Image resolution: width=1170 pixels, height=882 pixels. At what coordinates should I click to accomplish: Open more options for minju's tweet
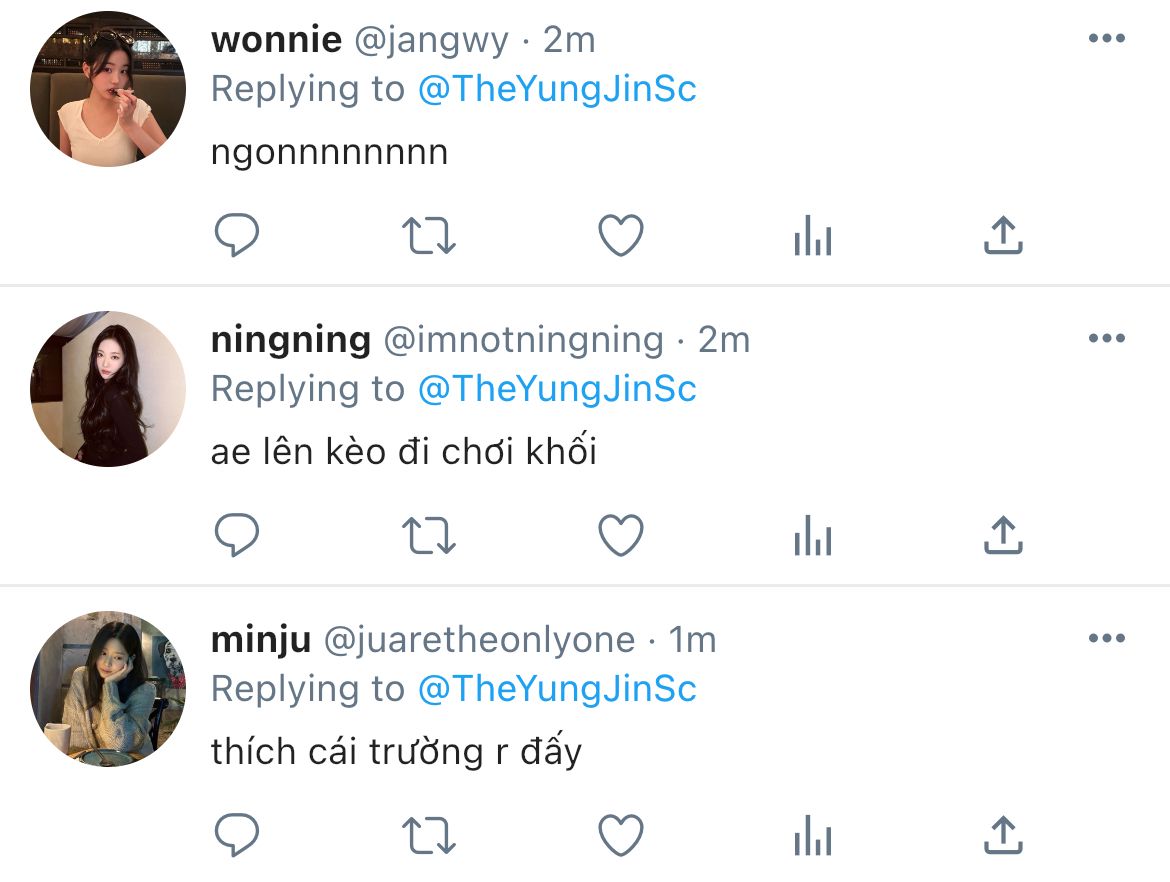point(1106,639)
